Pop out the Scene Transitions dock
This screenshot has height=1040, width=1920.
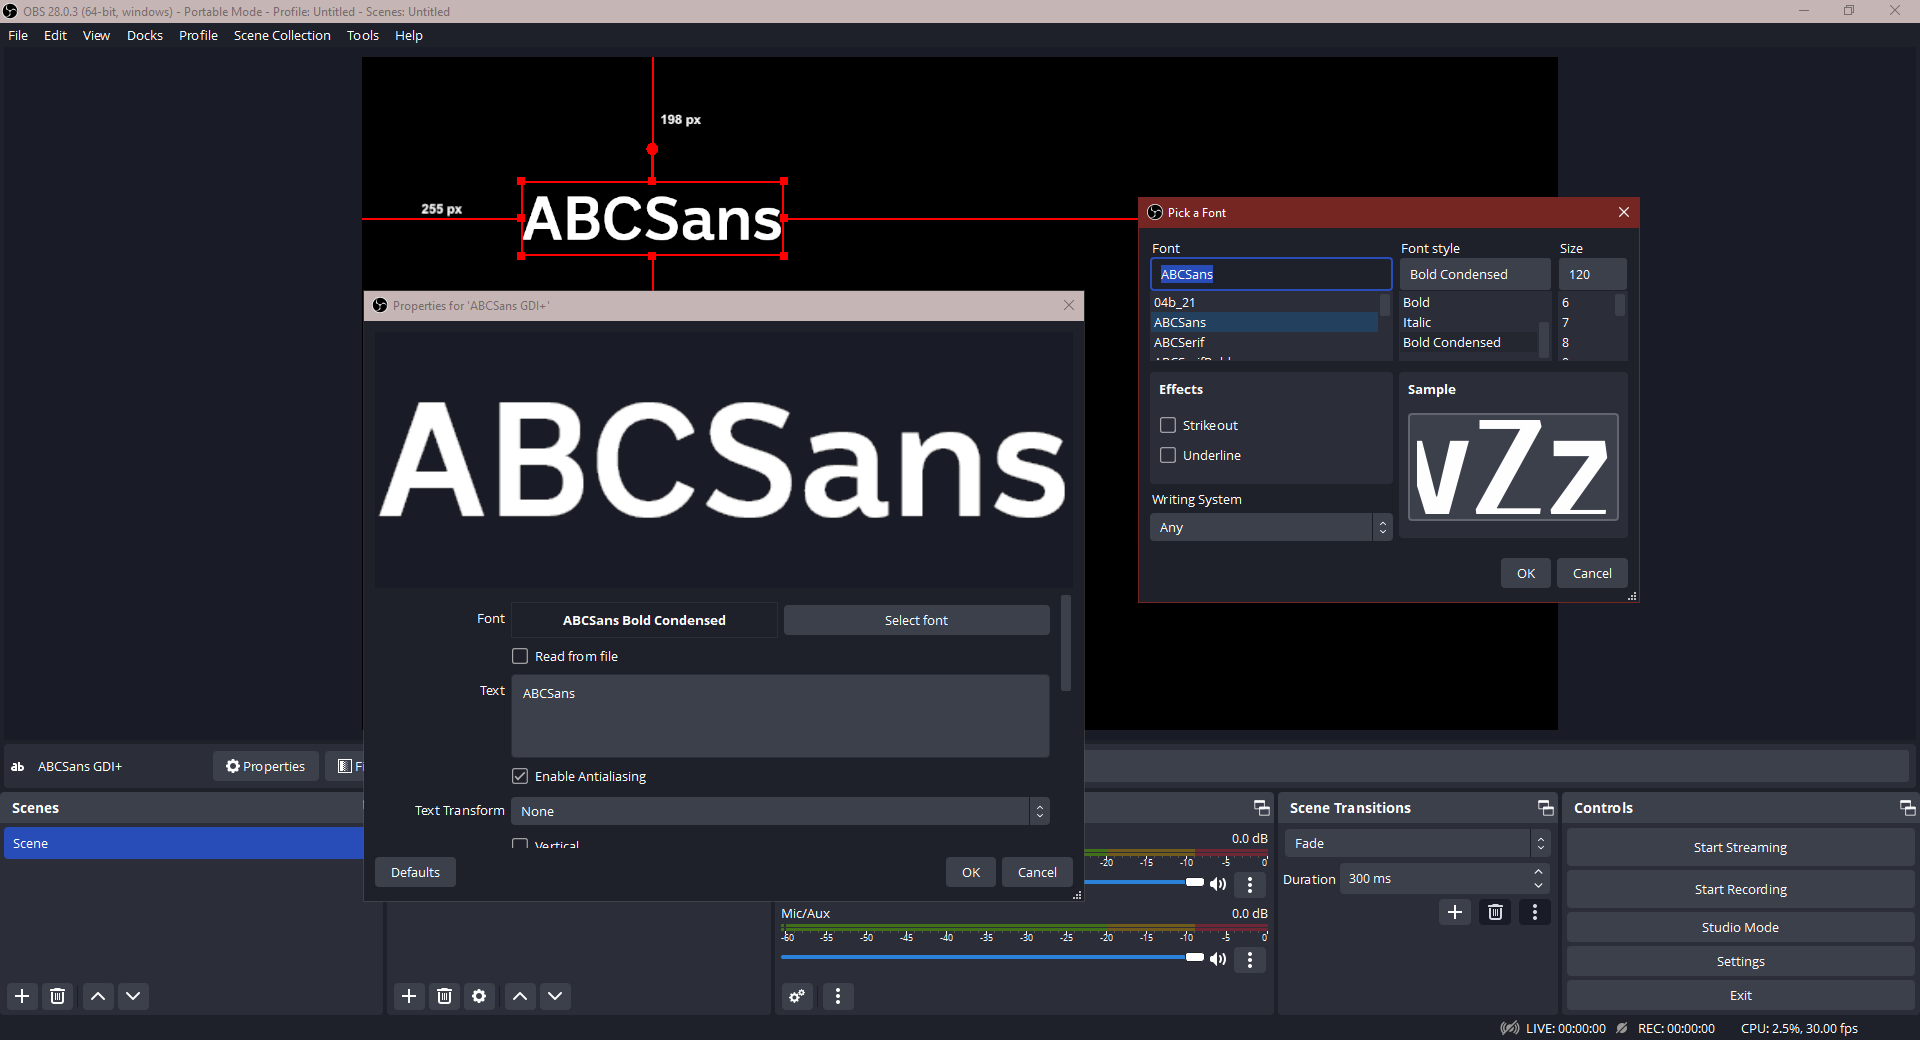point(1545,808)
